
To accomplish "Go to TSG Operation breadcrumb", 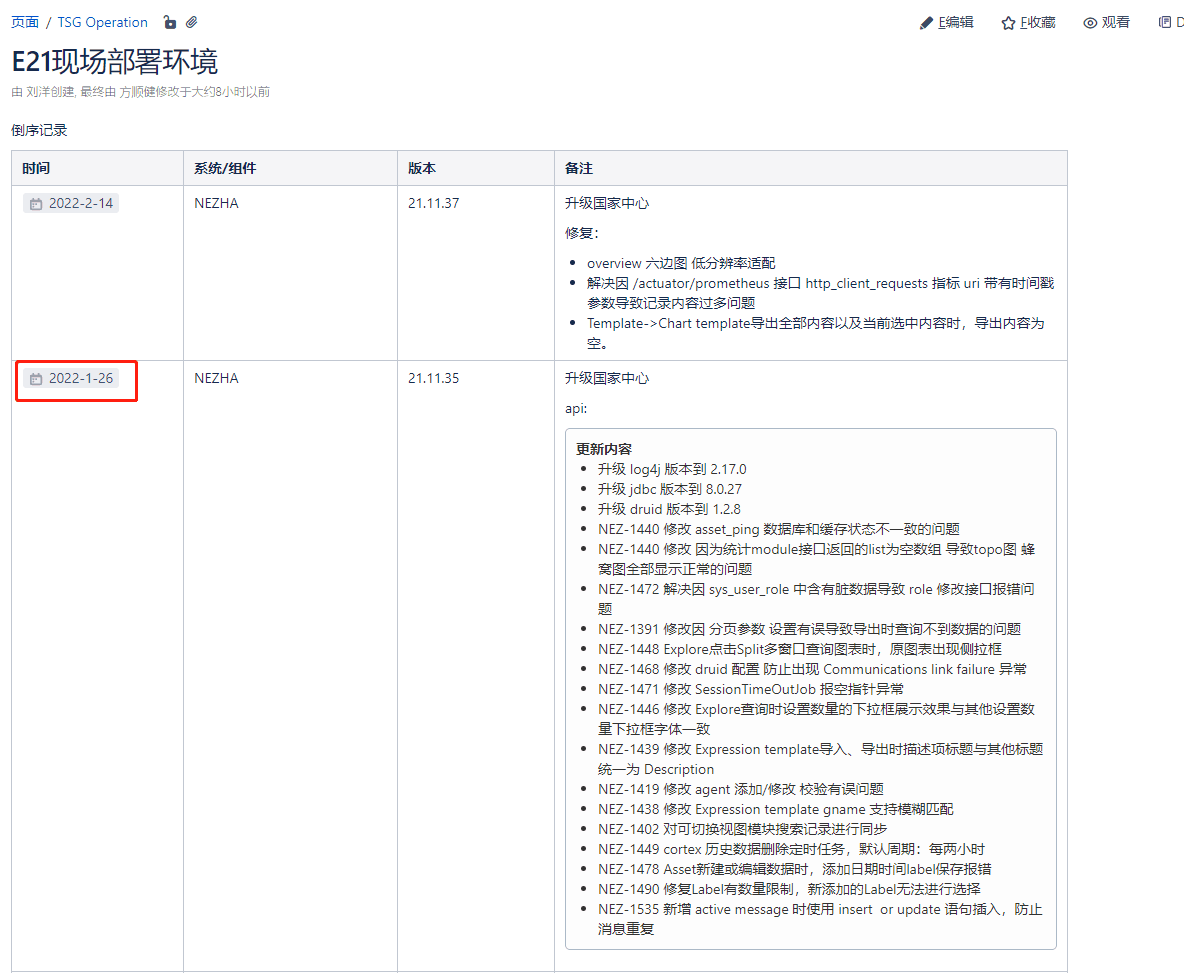I will 102,22.
